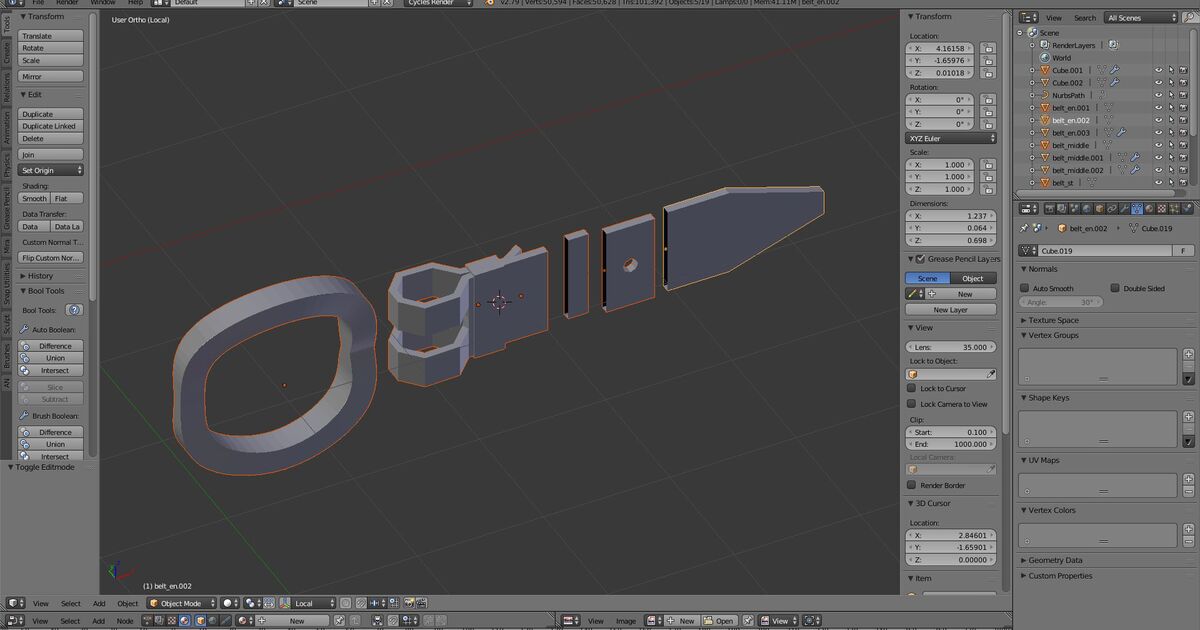
Task: Open the Material tab in Properties editor
Action: click(x=1148, y=208)
